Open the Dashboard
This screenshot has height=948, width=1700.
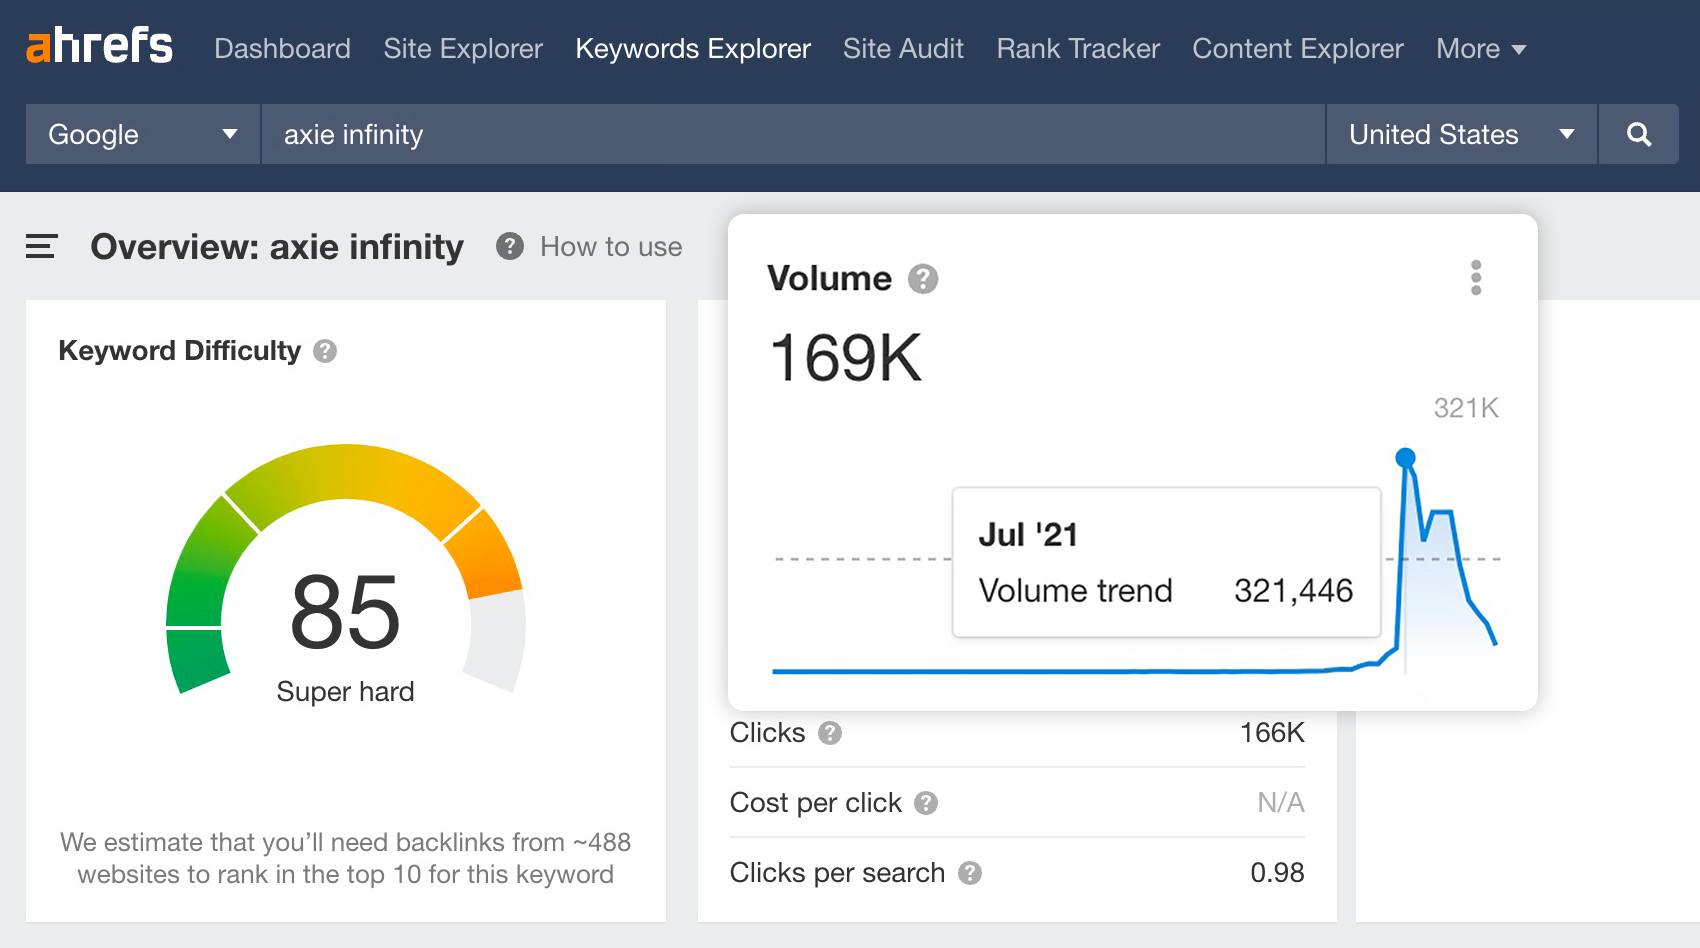(283, 48)
